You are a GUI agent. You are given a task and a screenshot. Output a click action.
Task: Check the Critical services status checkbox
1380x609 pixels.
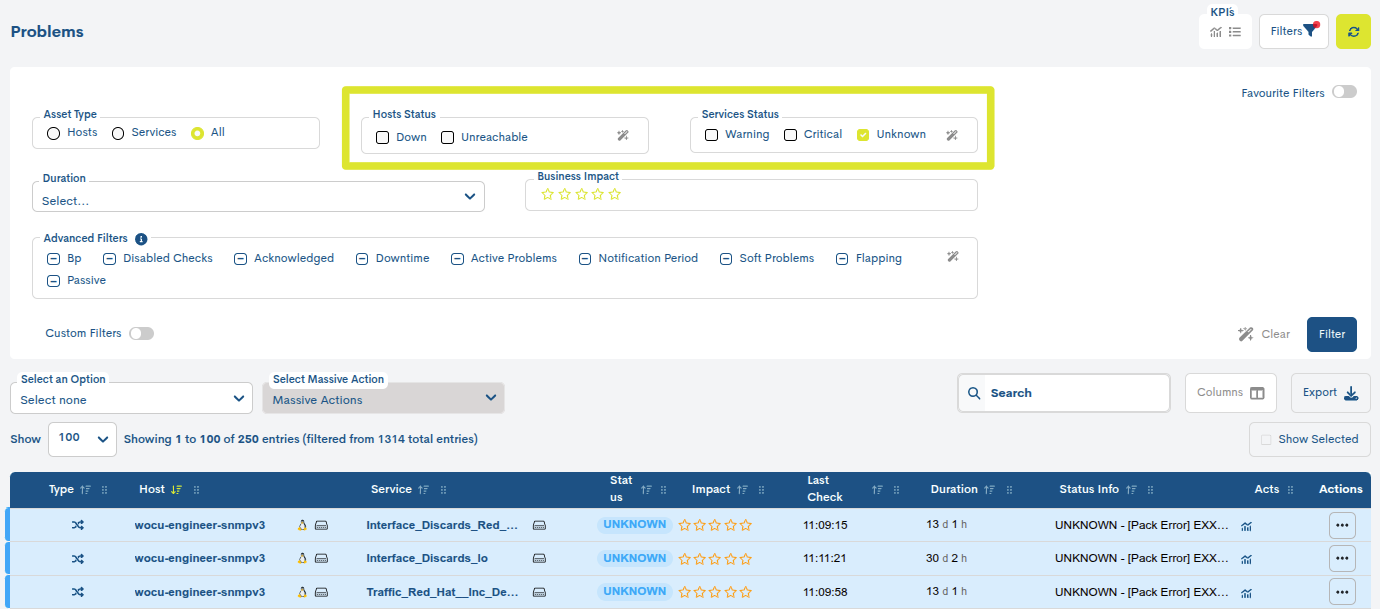tap(790, 135)
